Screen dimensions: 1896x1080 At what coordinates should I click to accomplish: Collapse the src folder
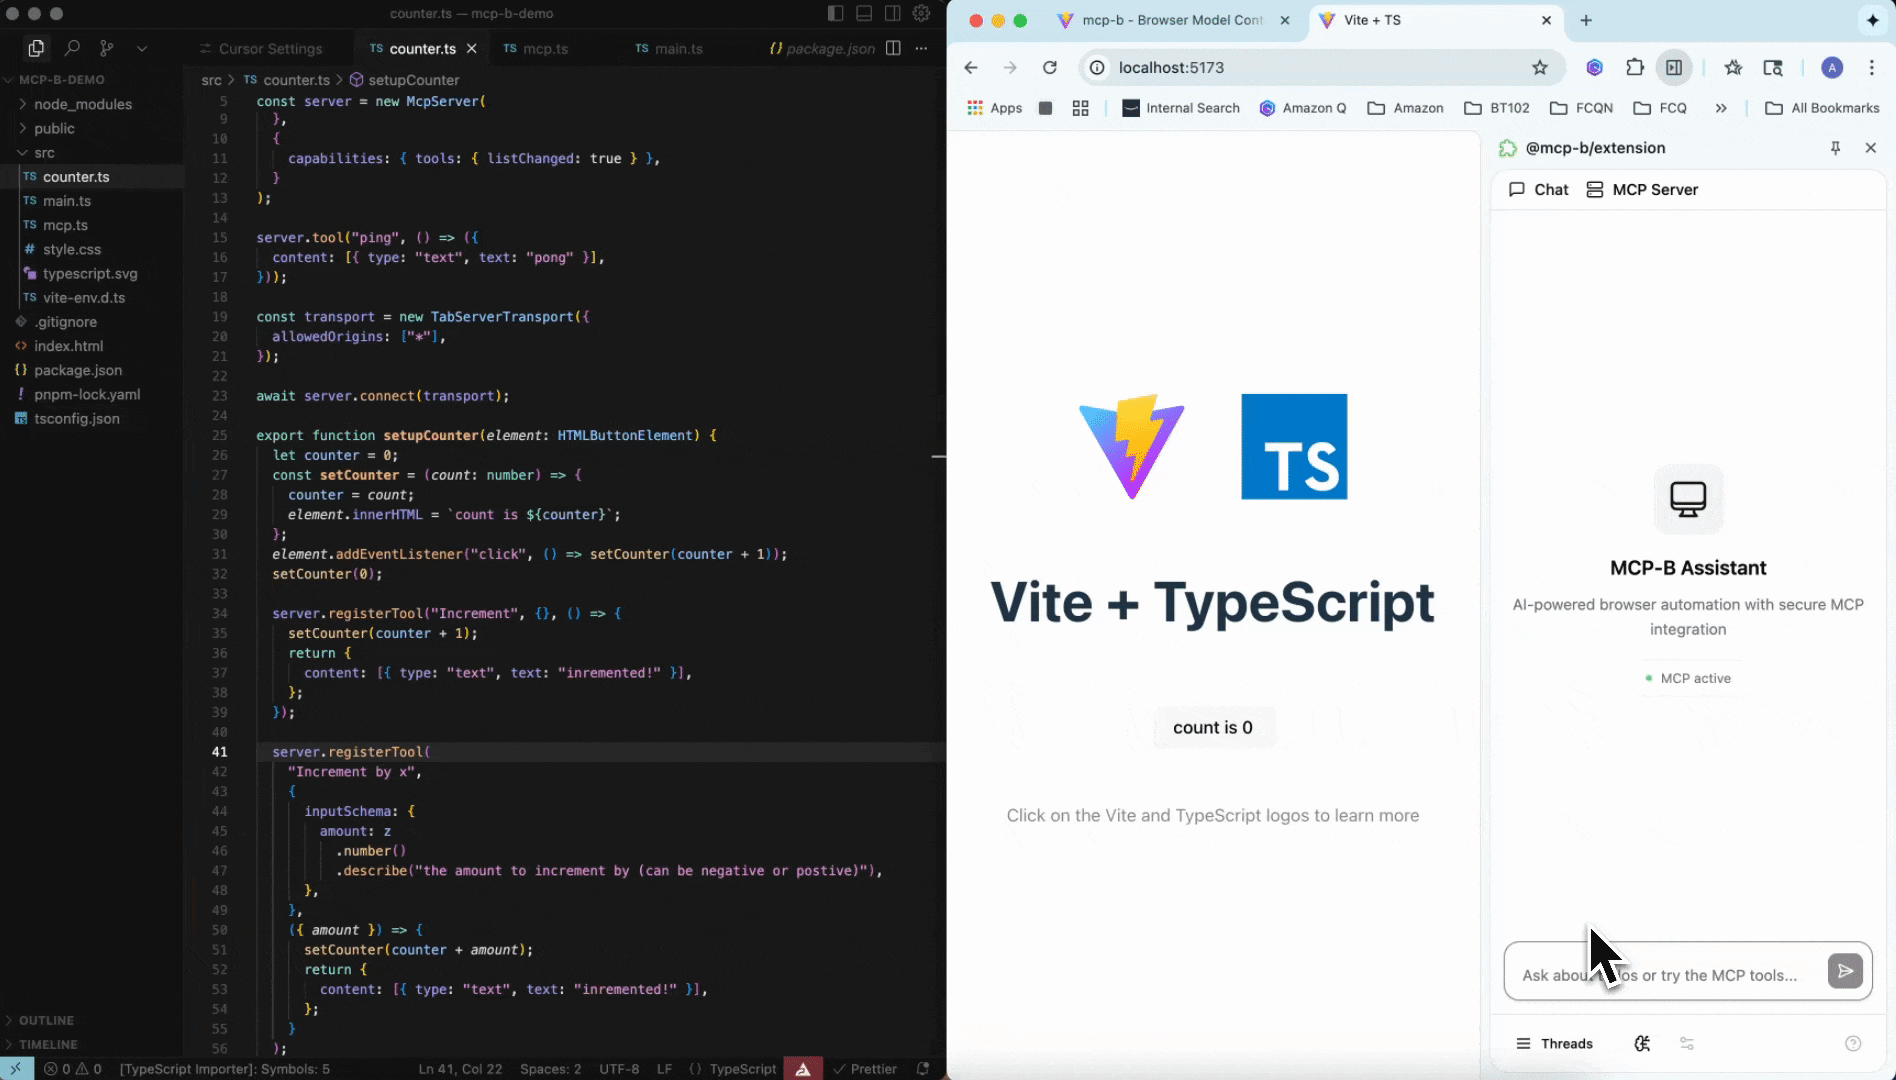click(x=44, y=153)
